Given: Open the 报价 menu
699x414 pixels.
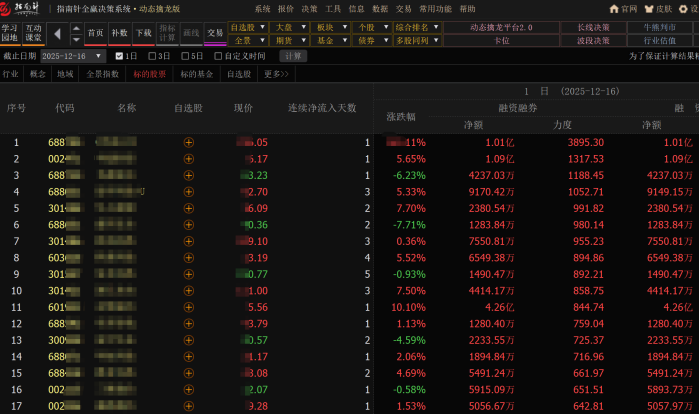Looking at the screenshot, I should [x=286, y=9].
